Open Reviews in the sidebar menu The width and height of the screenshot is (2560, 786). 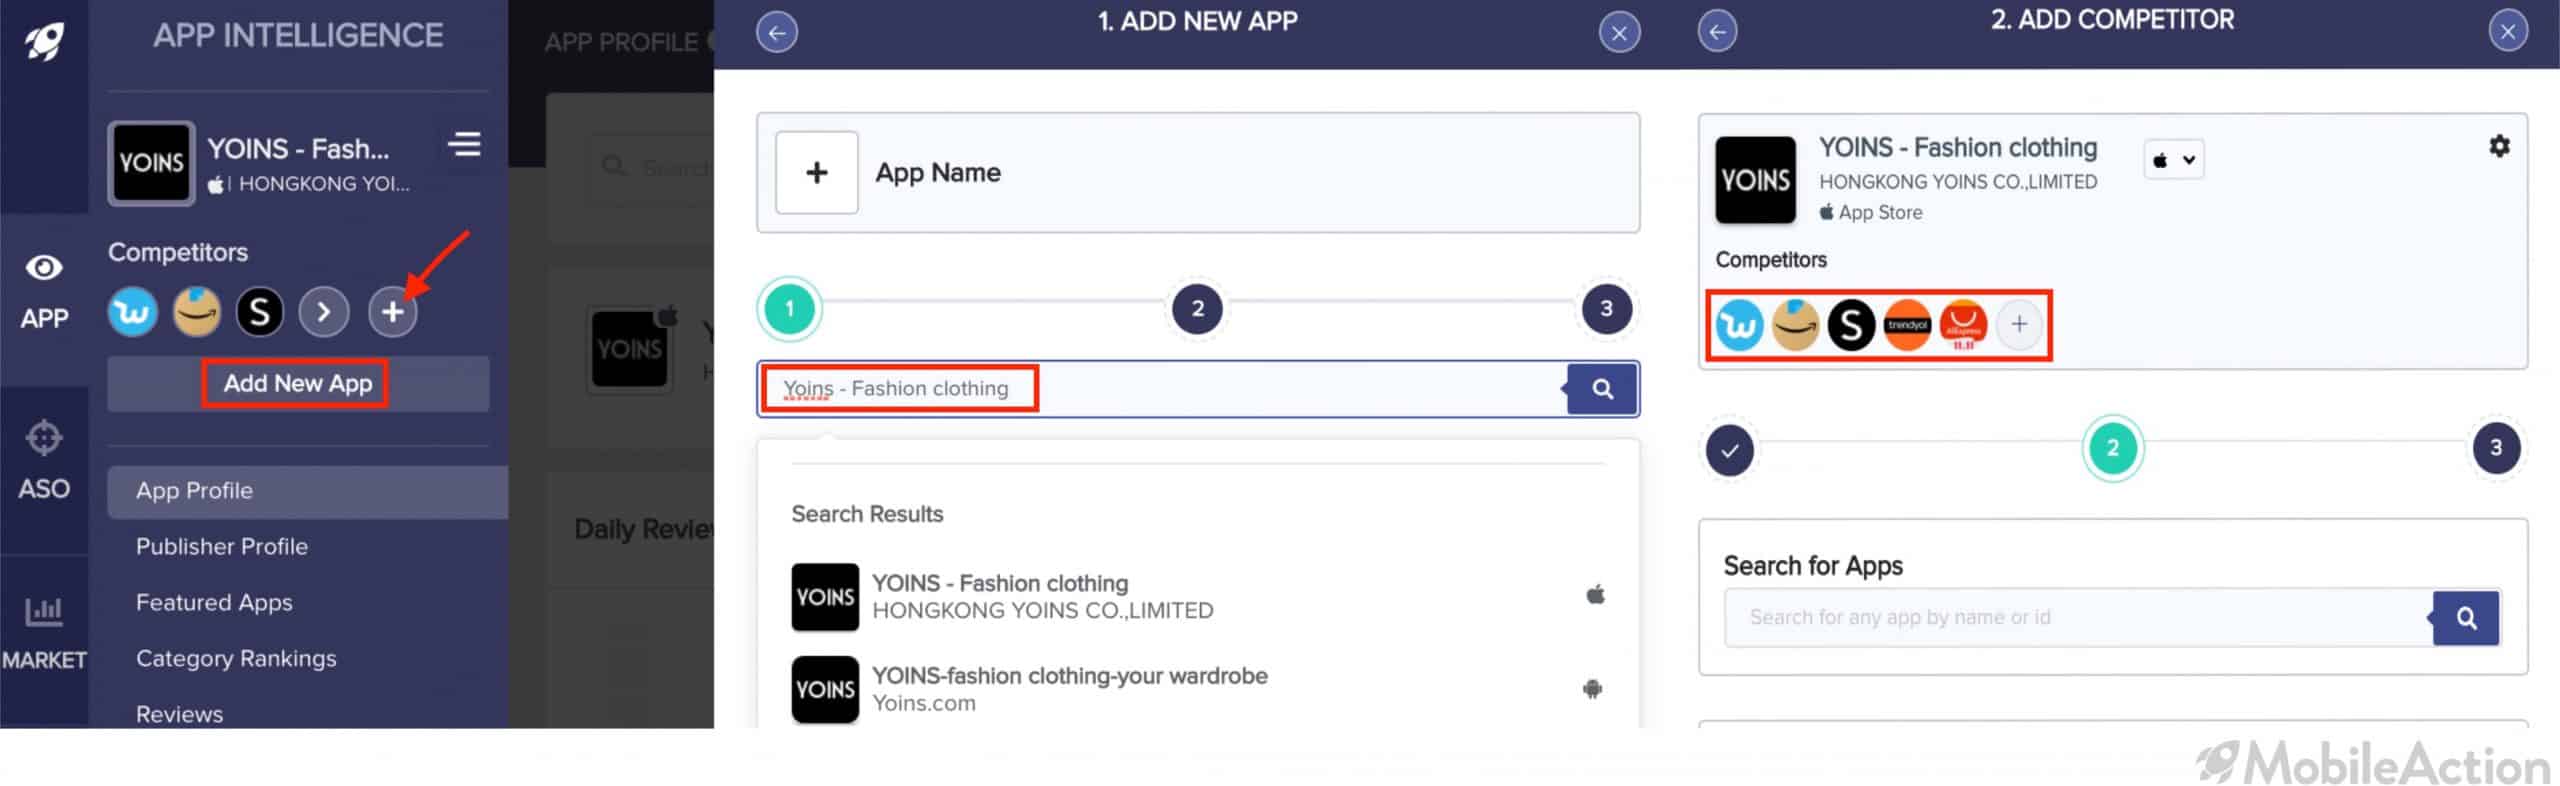180,714
